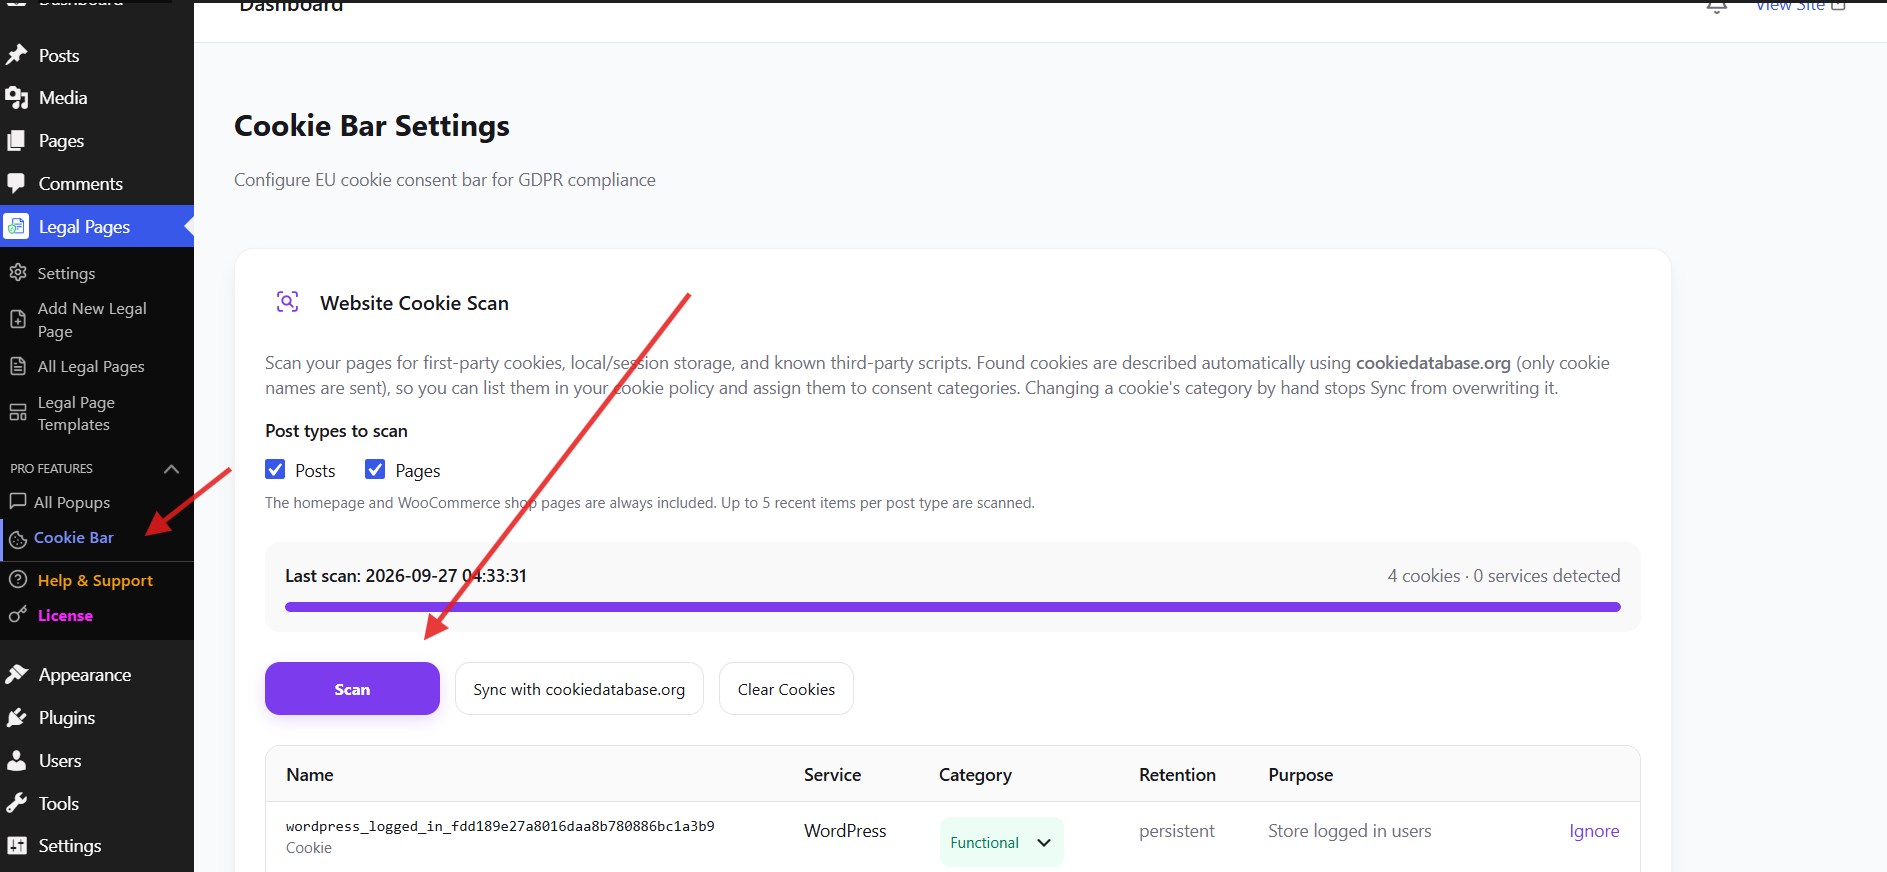
Task: Click the wordpress_logged_in cookie name
Action: (x=500, y=826)
